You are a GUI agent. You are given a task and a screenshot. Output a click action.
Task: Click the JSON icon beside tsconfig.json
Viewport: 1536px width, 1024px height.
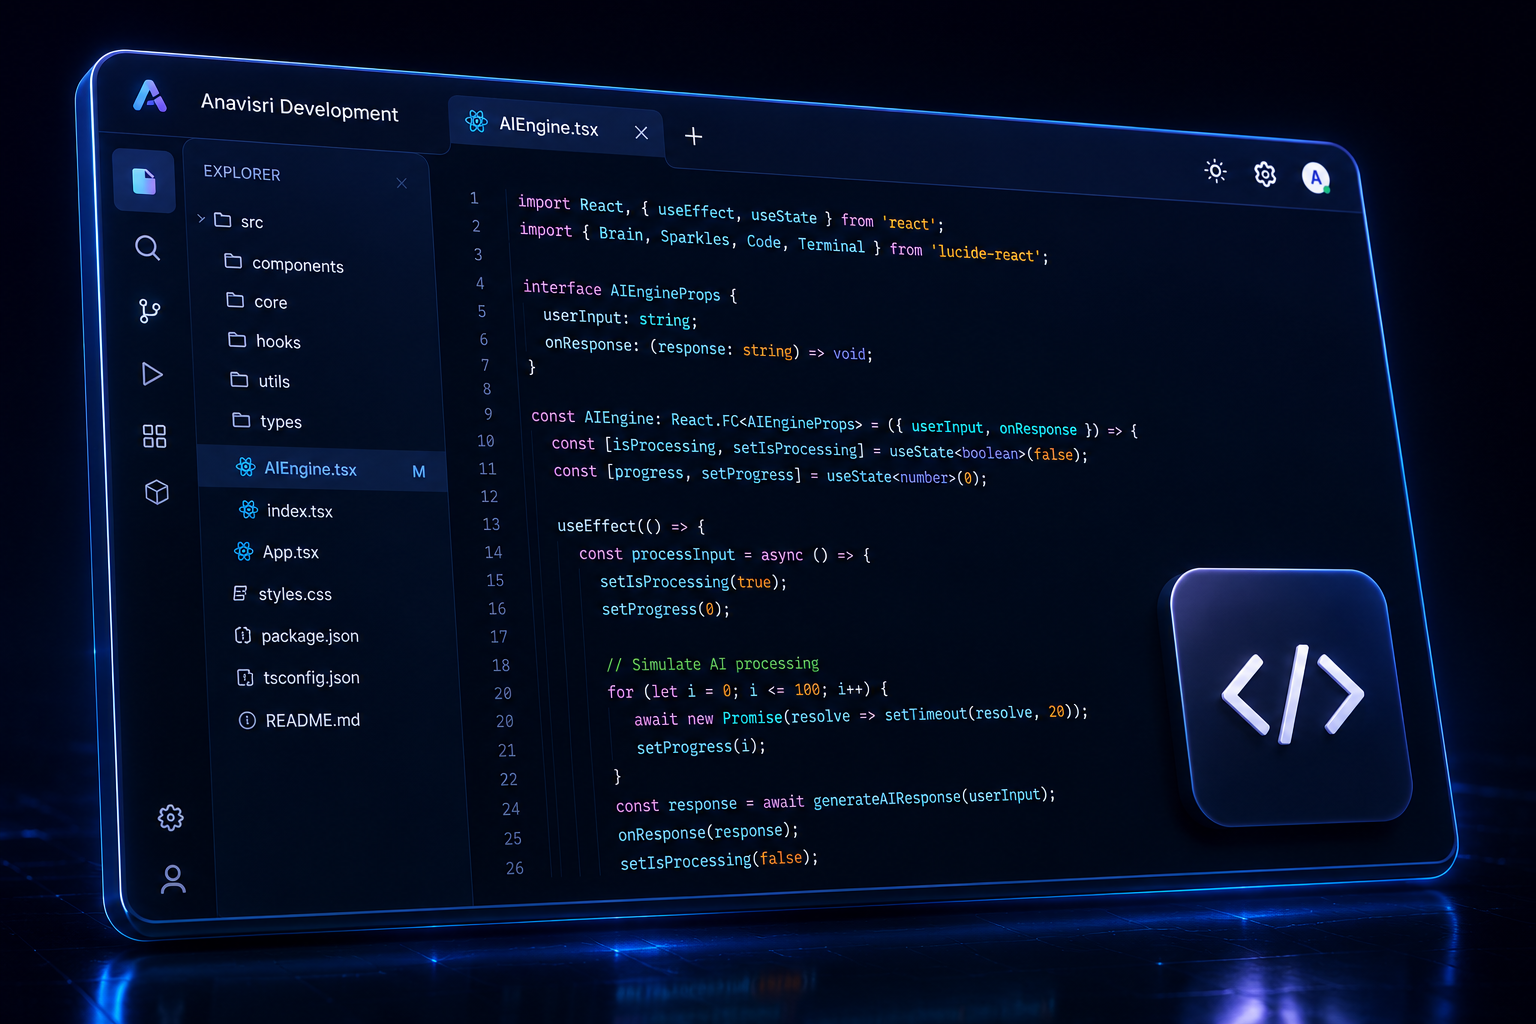coord(245,677)
